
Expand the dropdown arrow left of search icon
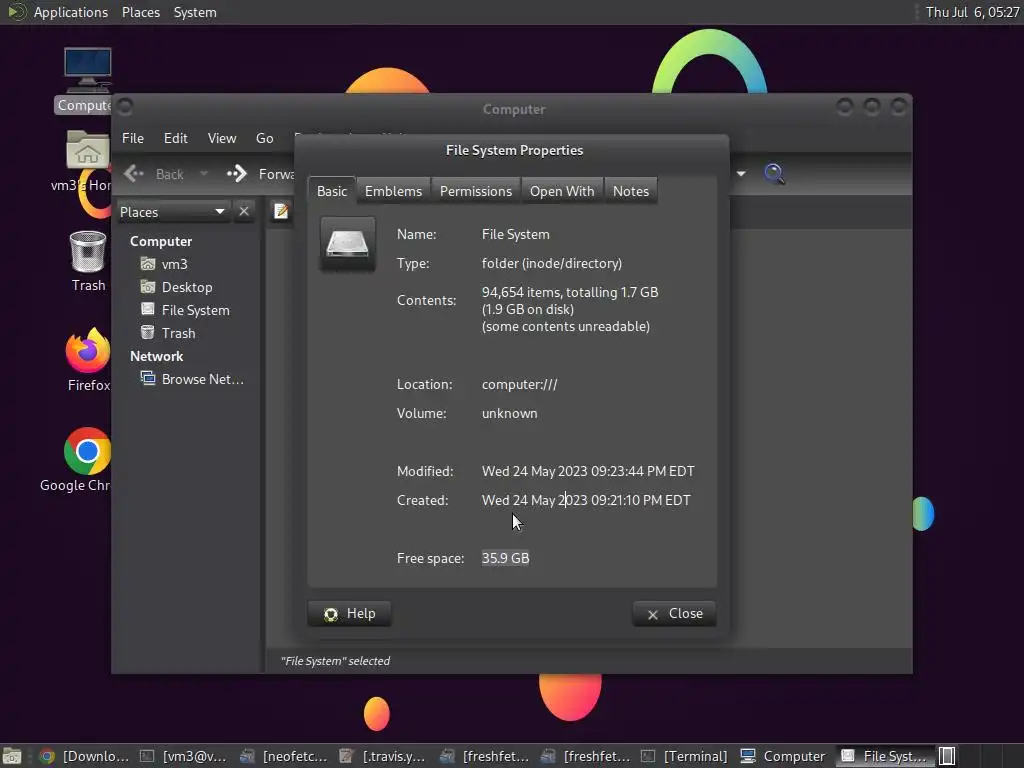click(x=741, y=174)
